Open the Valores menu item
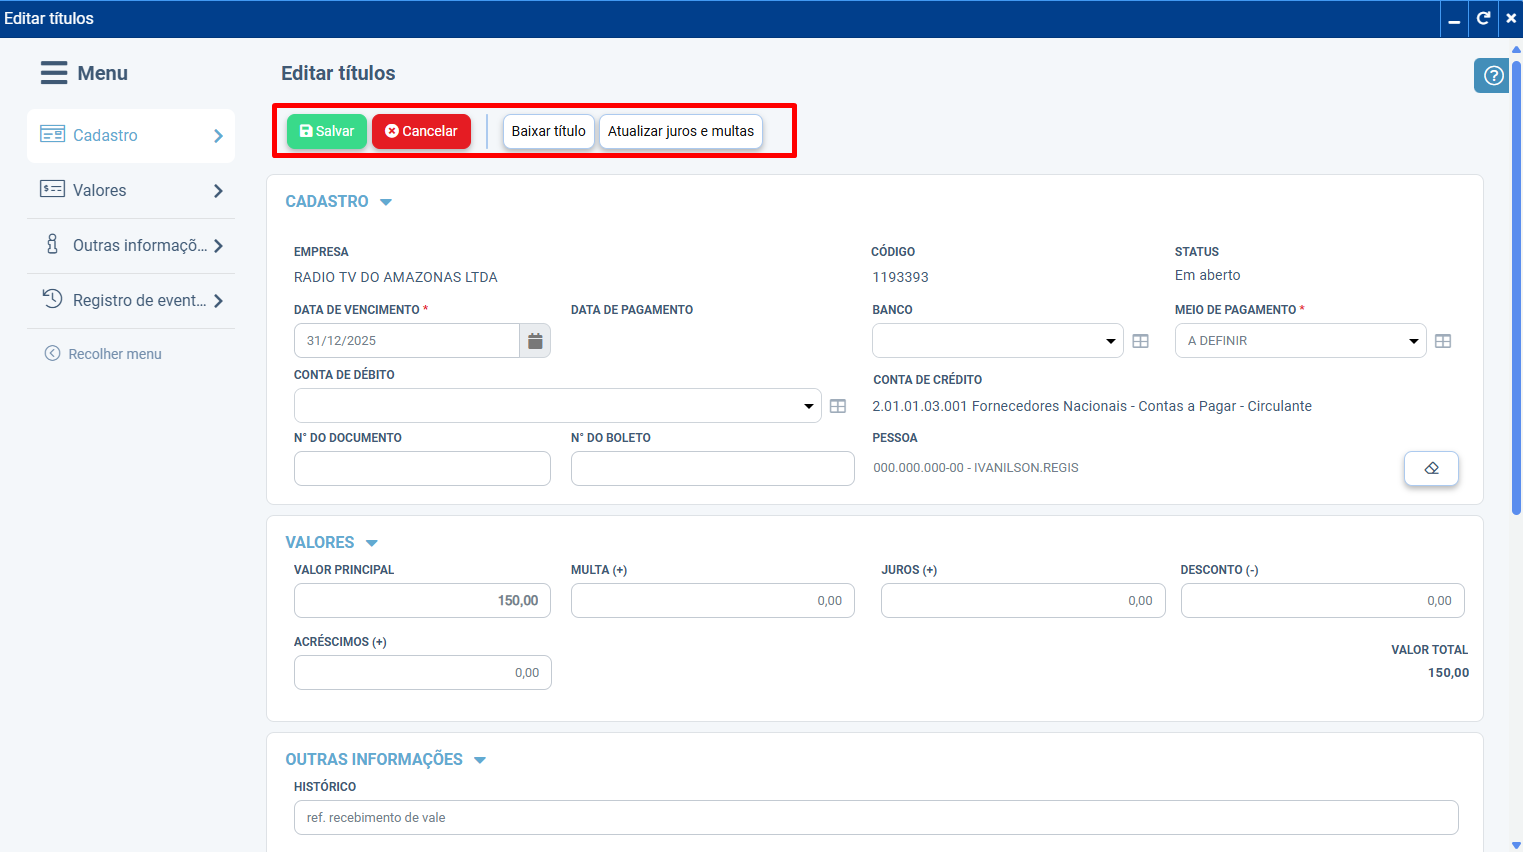 tap(131, 191)
